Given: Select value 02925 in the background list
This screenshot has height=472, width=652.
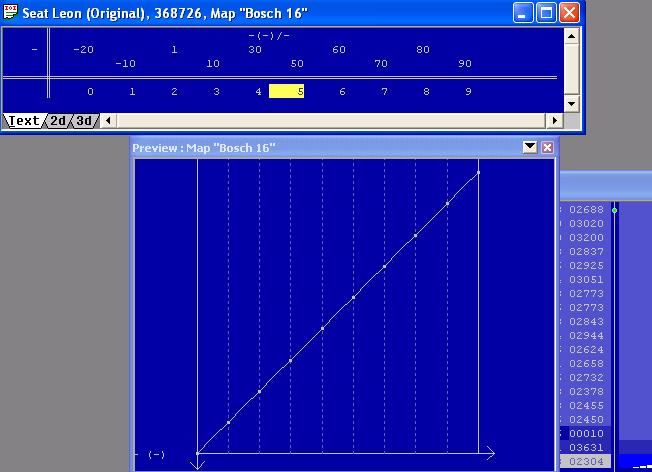Looking at the screenshot, I should pos(586,266).
